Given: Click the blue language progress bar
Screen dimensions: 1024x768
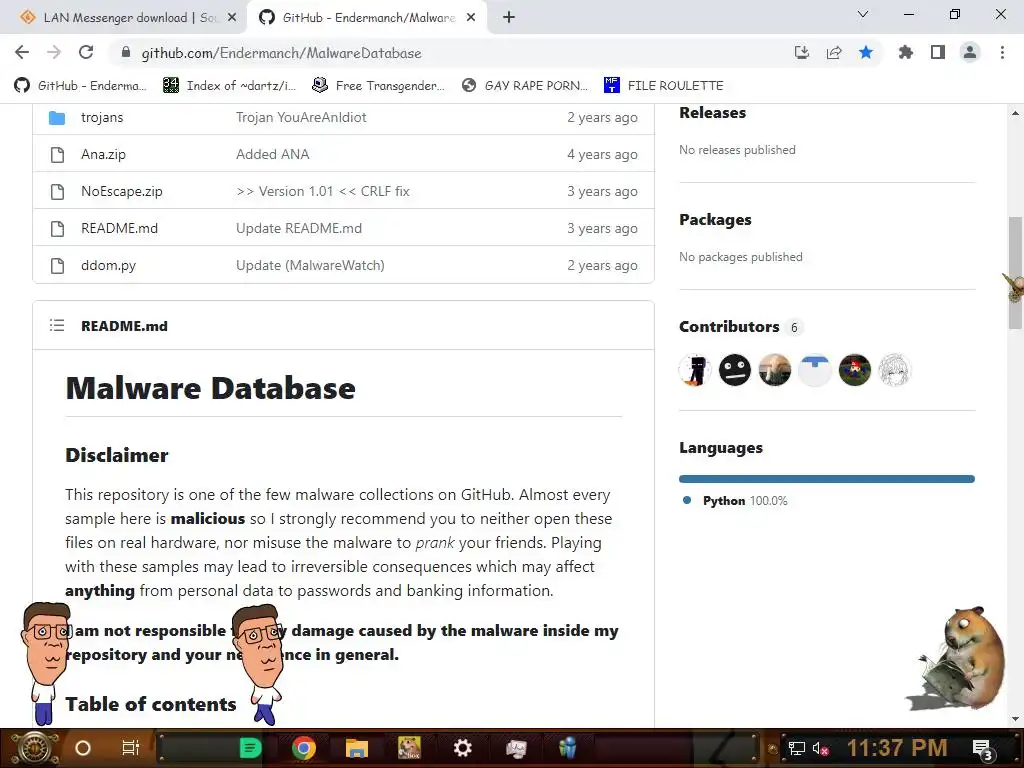Looking at the screenshot, I should 827,479.
